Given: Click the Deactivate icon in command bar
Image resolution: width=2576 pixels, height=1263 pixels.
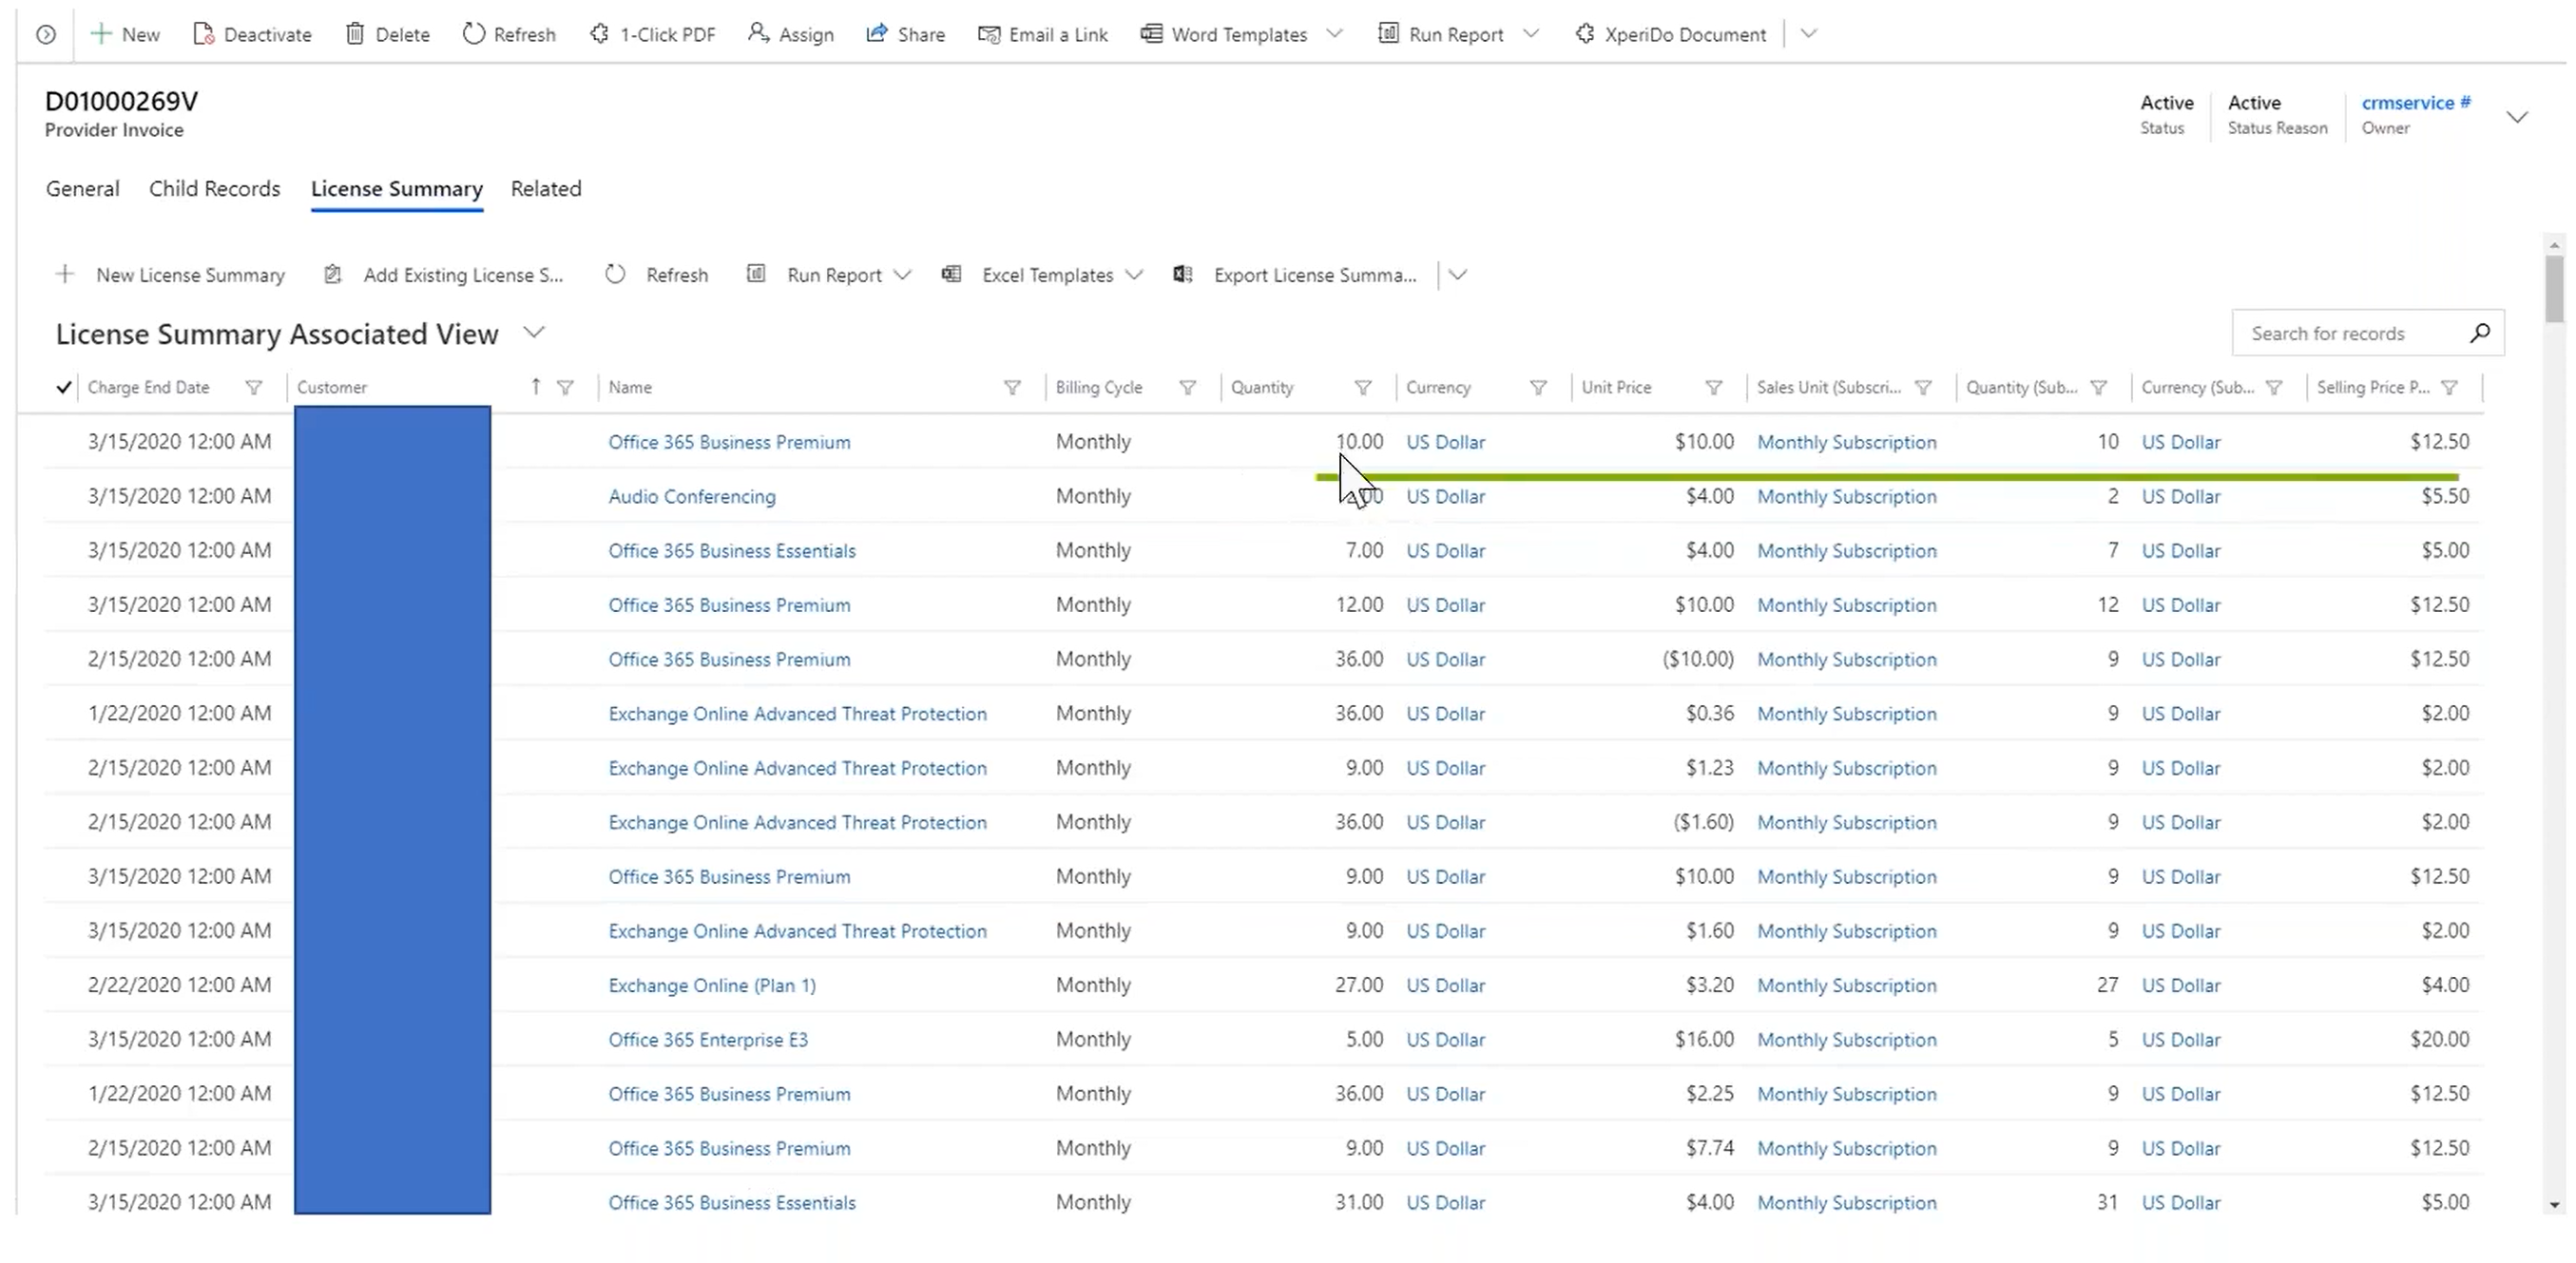Looking at the screenshot, I should tap(204, 34).
